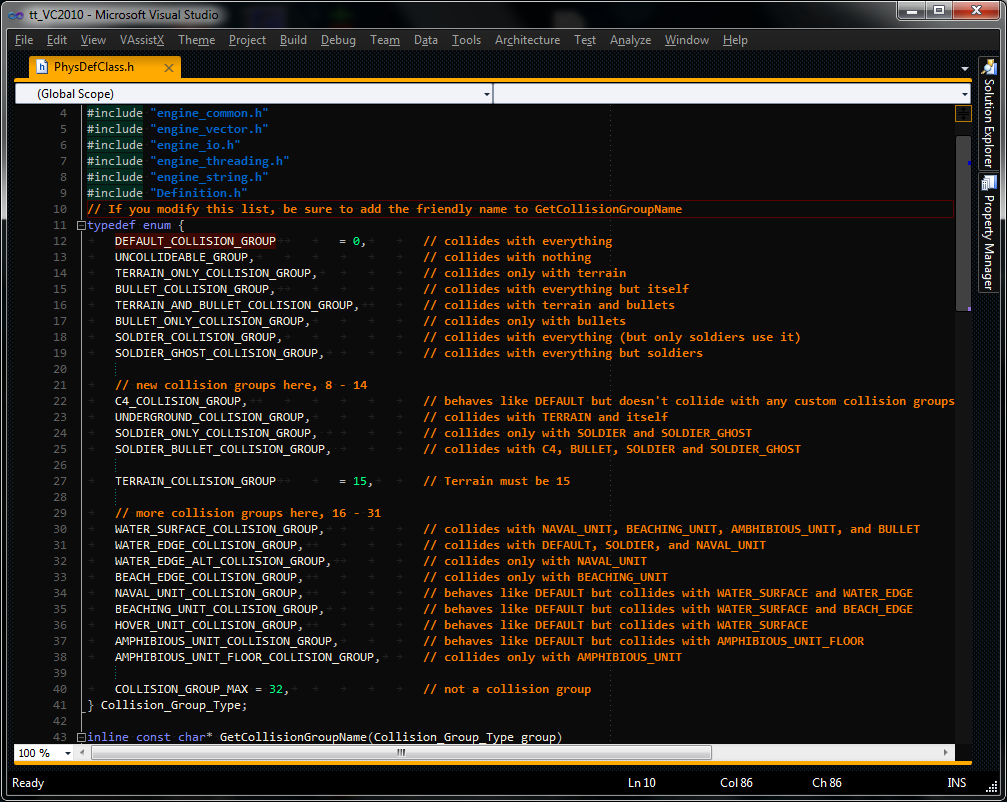Open the VAssistX menu

[x=141, y=40]
